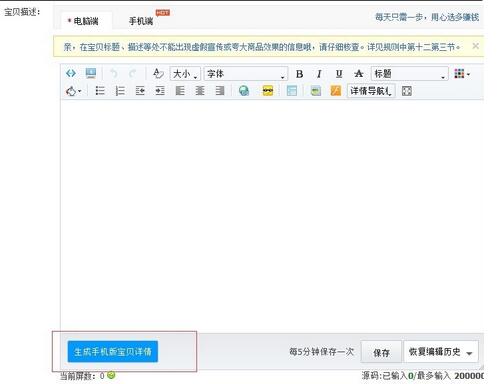The height and width of the screenshot is (384, 499).
Task: Click the 每5分钟保存一次 text
Action: tap(322, 352)
